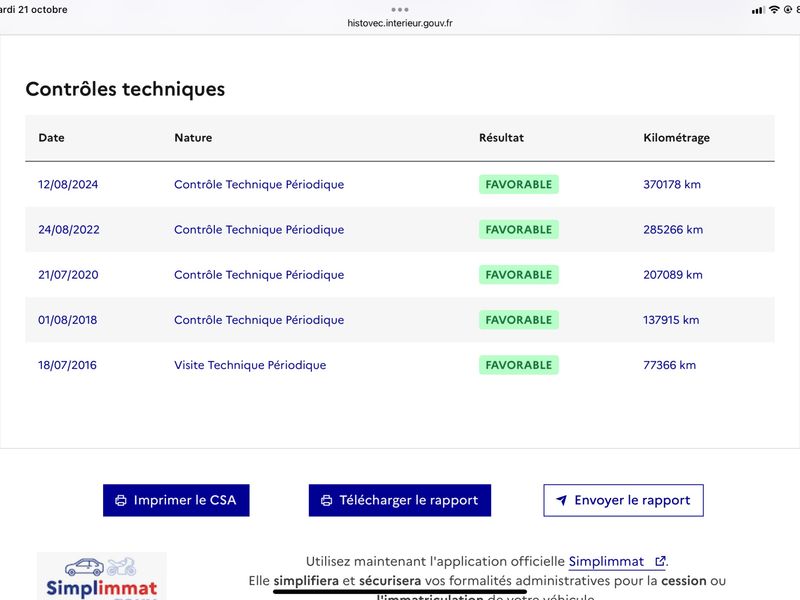Viewport: 800px width, 600px height.
Task: Select the date 18/07/2016
Action: [67, 365]
